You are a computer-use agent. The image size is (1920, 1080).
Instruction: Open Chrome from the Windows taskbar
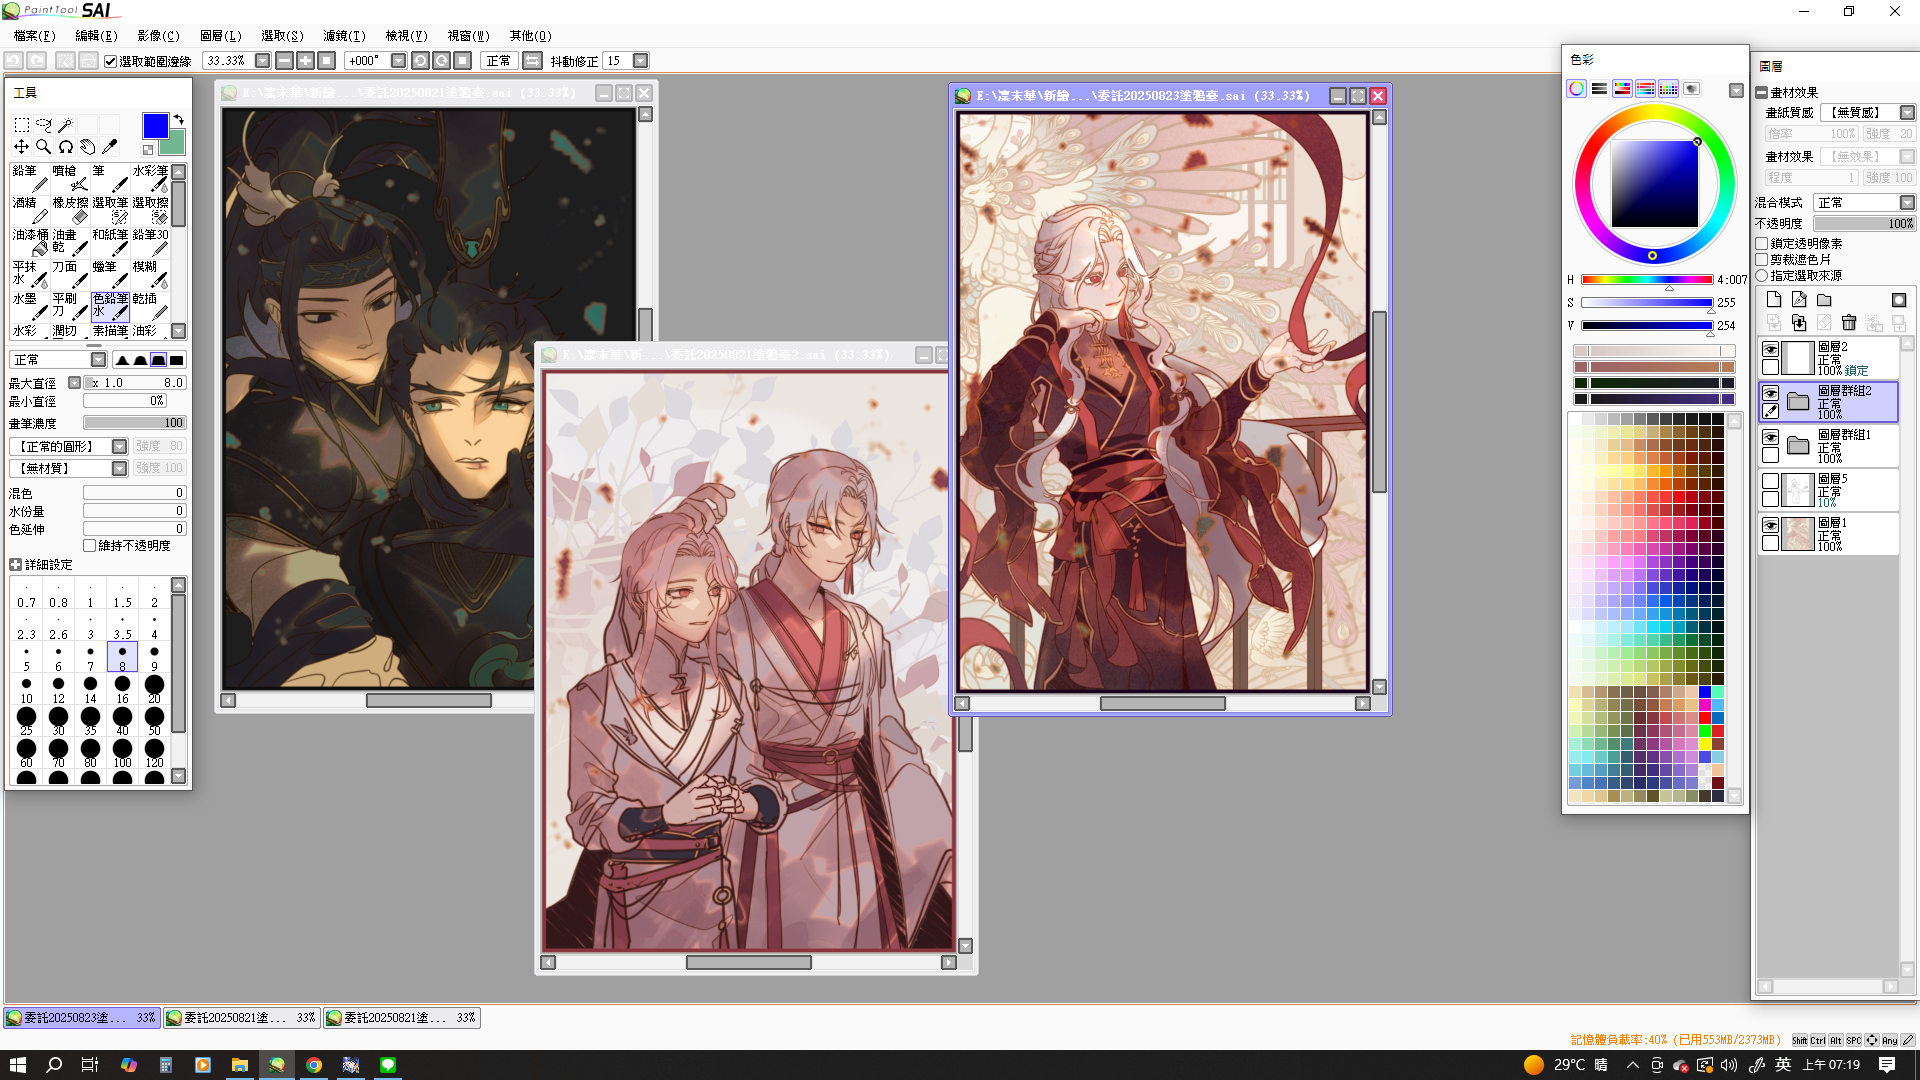click(x=314, y=1065)
